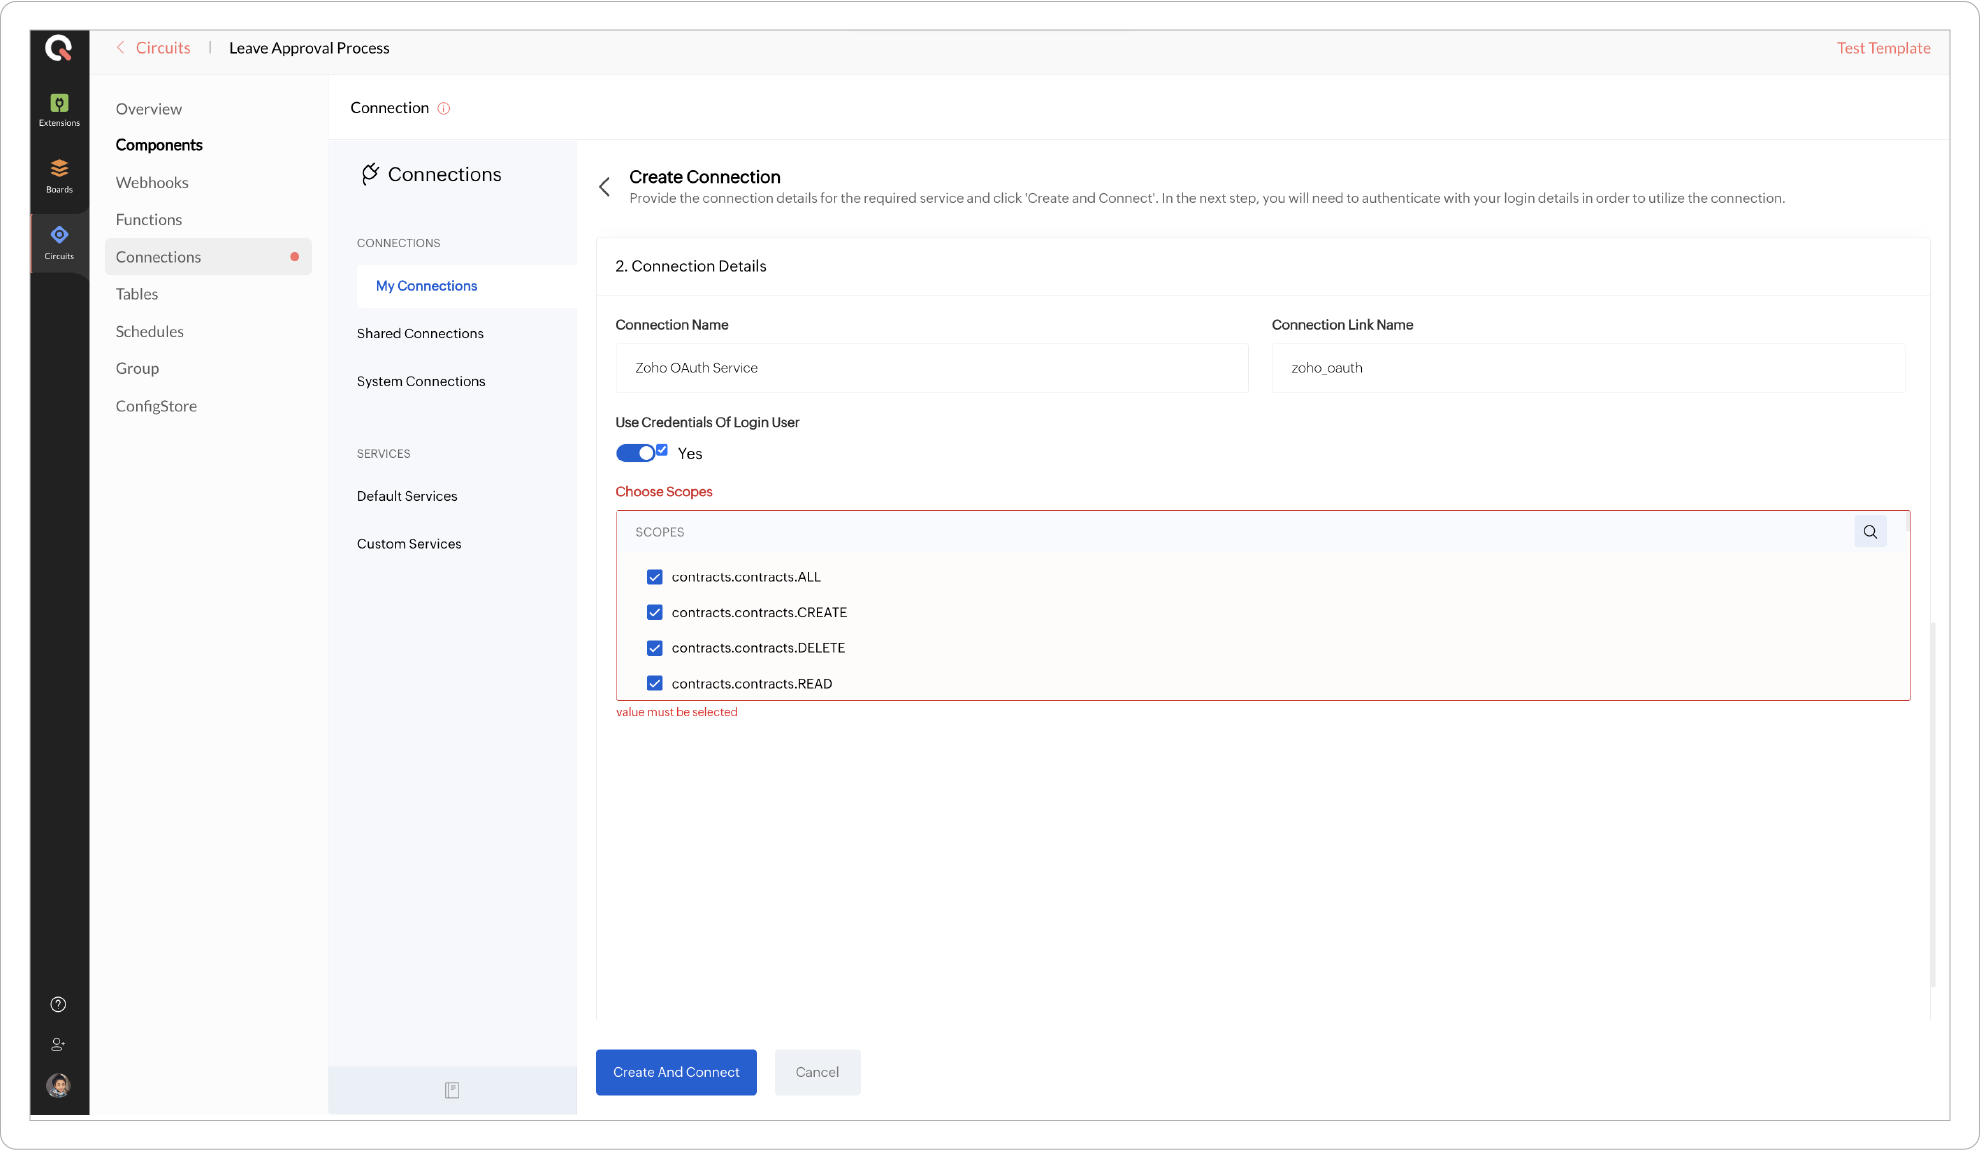Viewport: 1980px width, 1150px height.
Task: Uncheck contracts.contracts.READ scope
Action: [x=655, y=684]
